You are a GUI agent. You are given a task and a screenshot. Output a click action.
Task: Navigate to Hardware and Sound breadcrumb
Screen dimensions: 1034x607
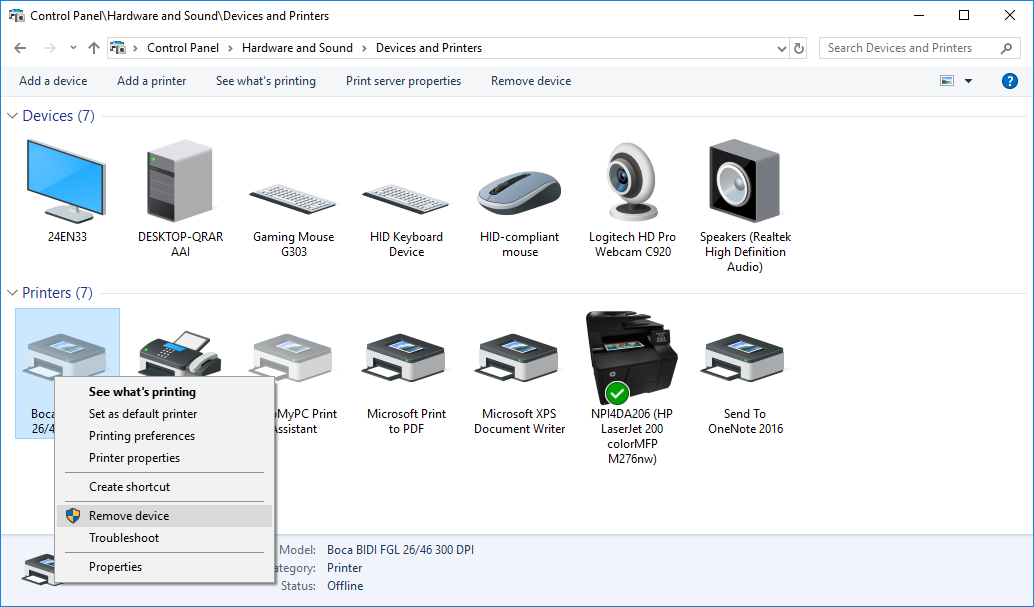[297, 48]
